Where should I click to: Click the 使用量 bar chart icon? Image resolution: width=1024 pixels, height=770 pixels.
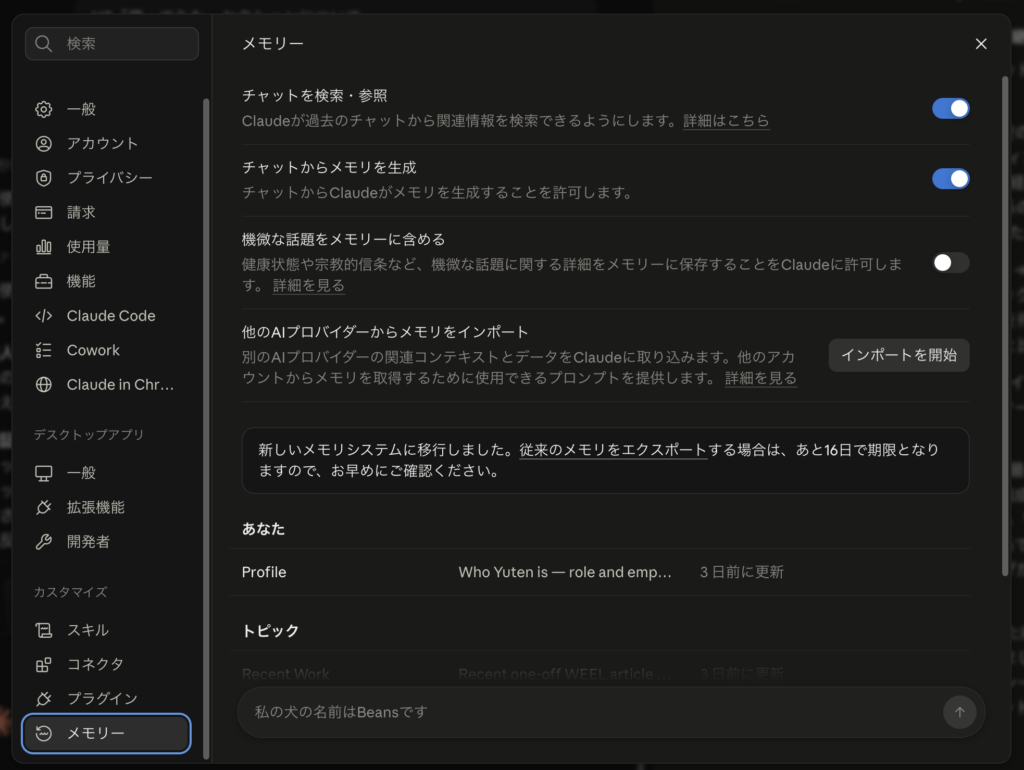coord(44,247)
